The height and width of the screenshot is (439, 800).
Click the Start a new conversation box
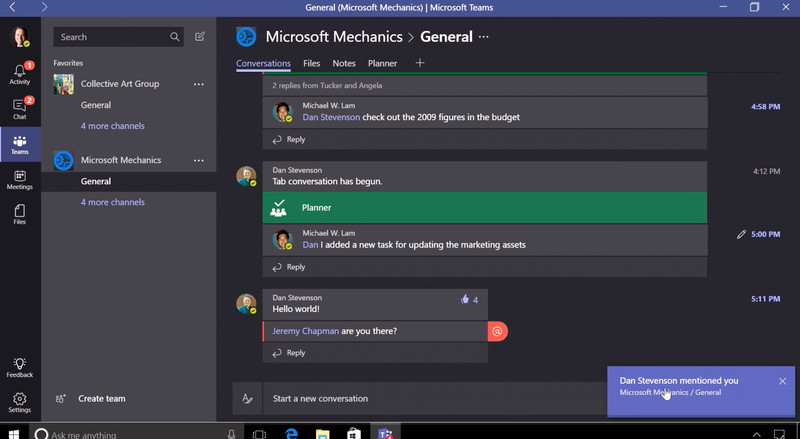tap(434, 399)
